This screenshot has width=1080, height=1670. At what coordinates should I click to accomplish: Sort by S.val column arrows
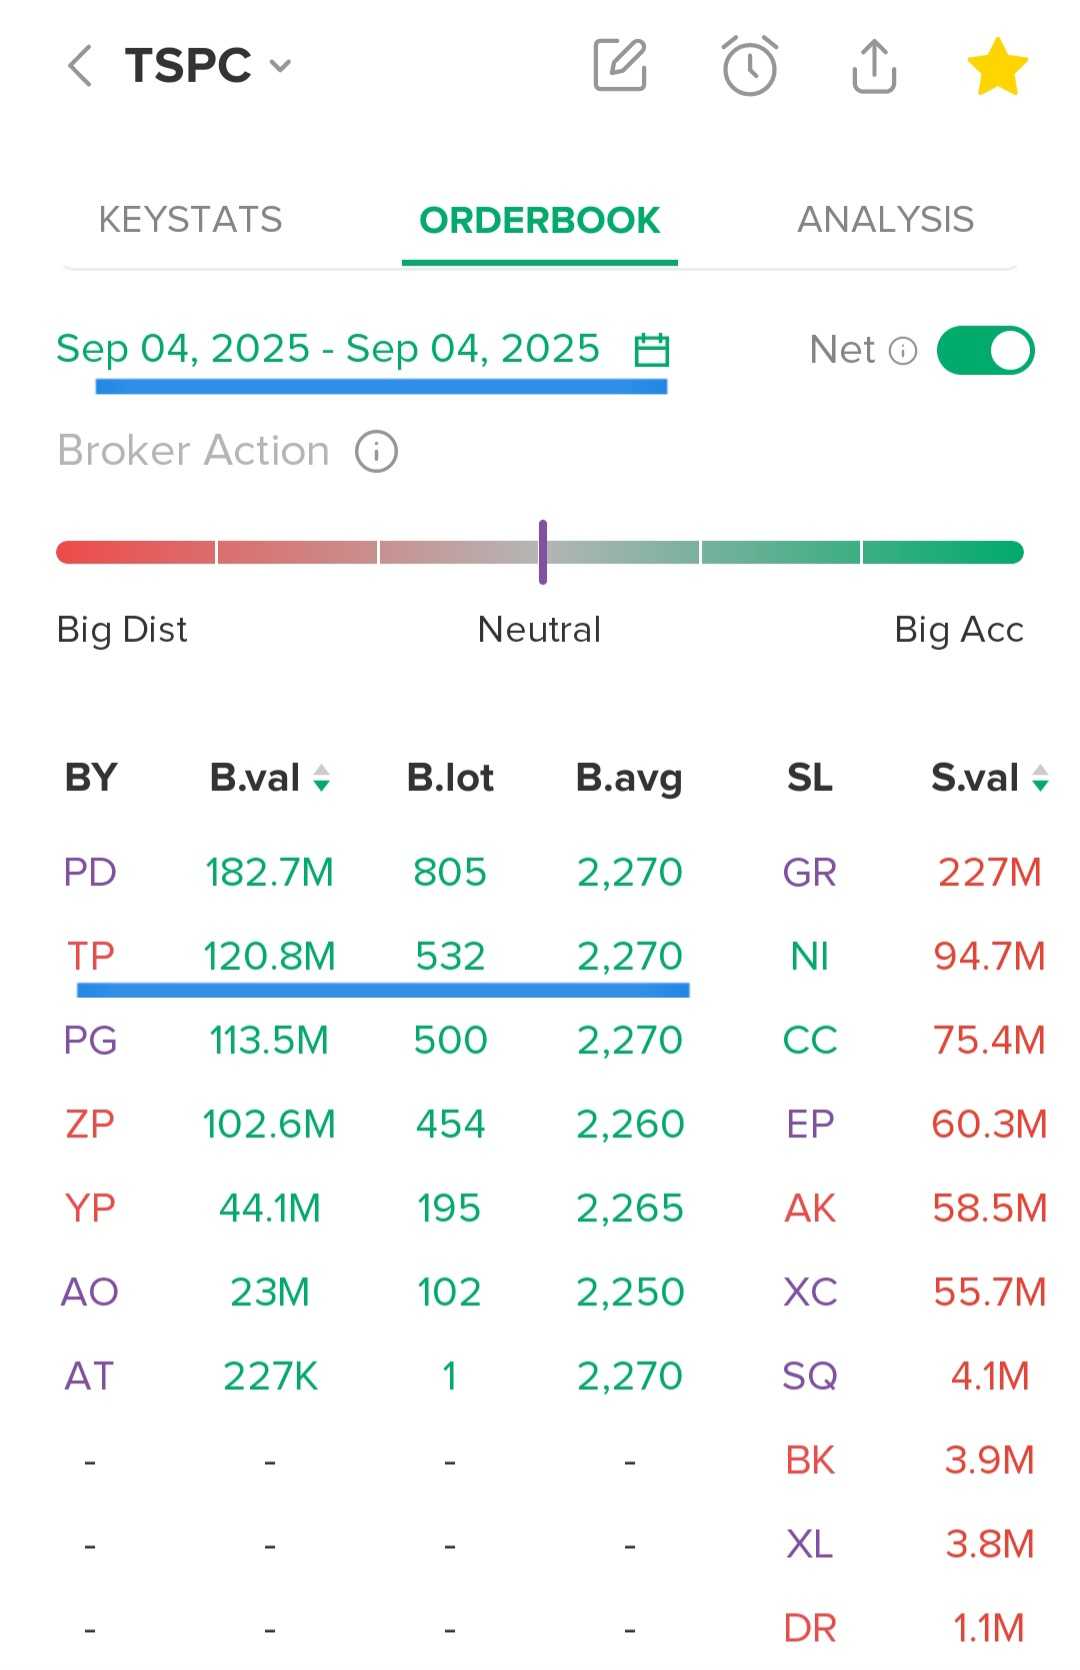click(x=1040, y=778)
